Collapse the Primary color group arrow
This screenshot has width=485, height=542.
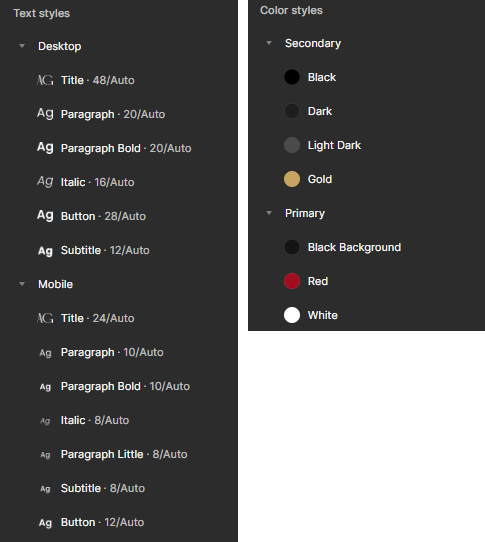pyautogui.click(x=269, y=213)
